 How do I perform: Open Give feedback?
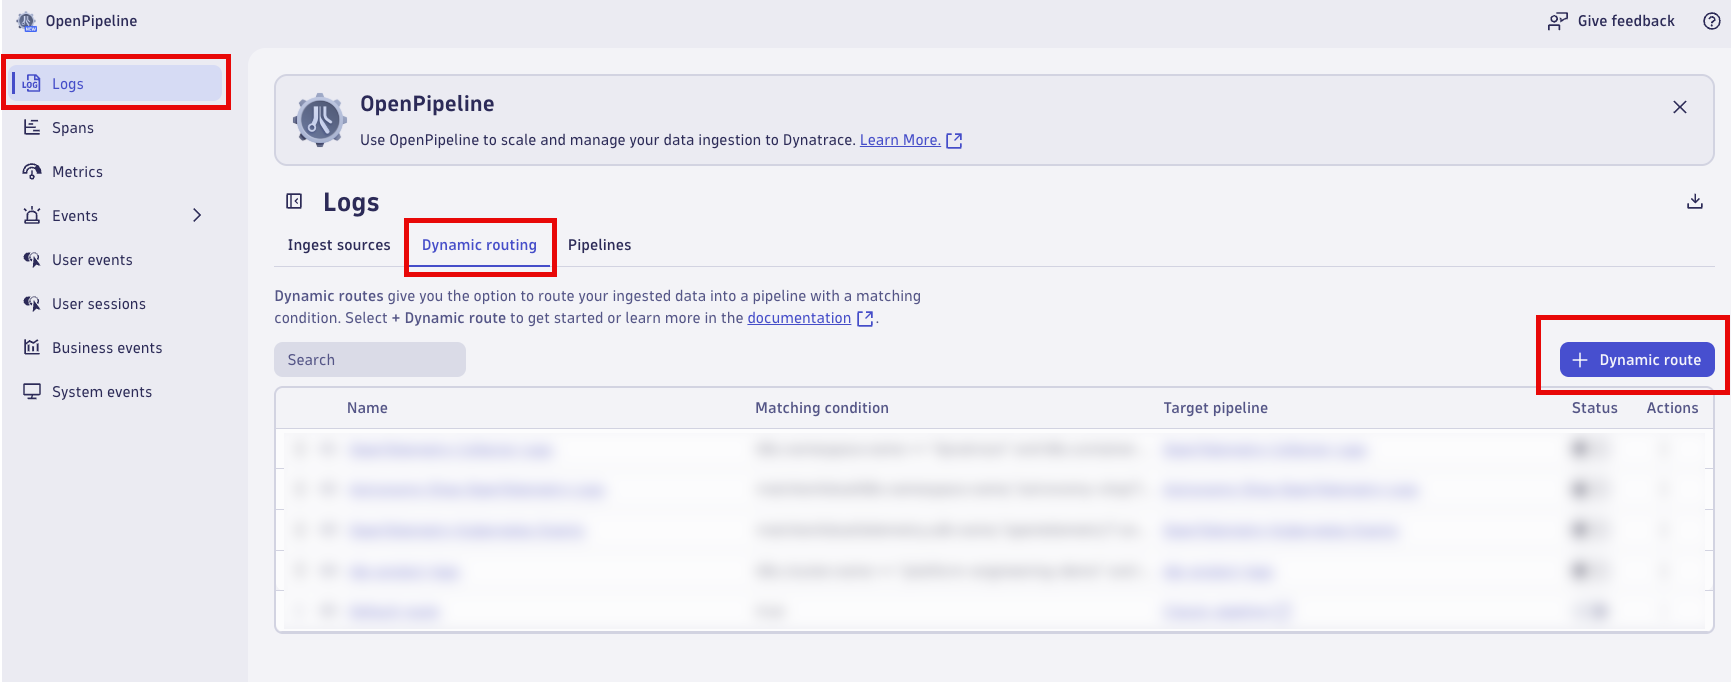[1611, 21]
